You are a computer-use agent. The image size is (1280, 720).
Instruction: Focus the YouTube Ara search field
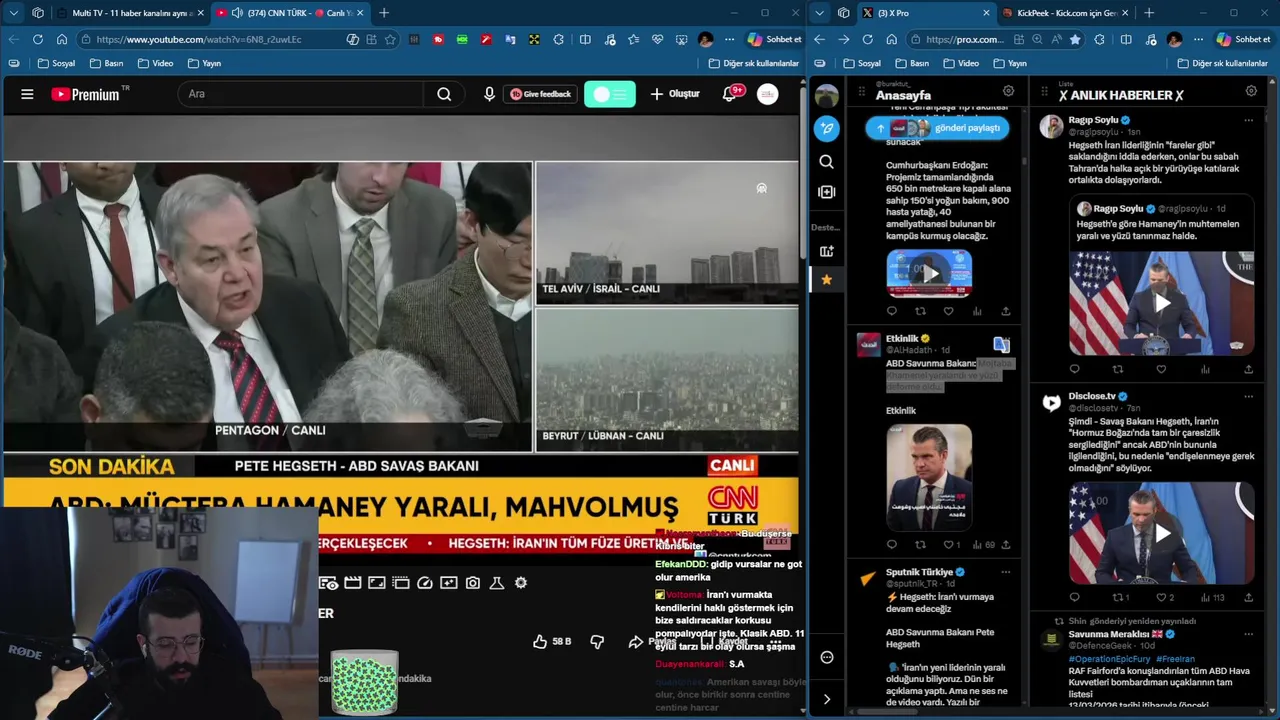300,94
